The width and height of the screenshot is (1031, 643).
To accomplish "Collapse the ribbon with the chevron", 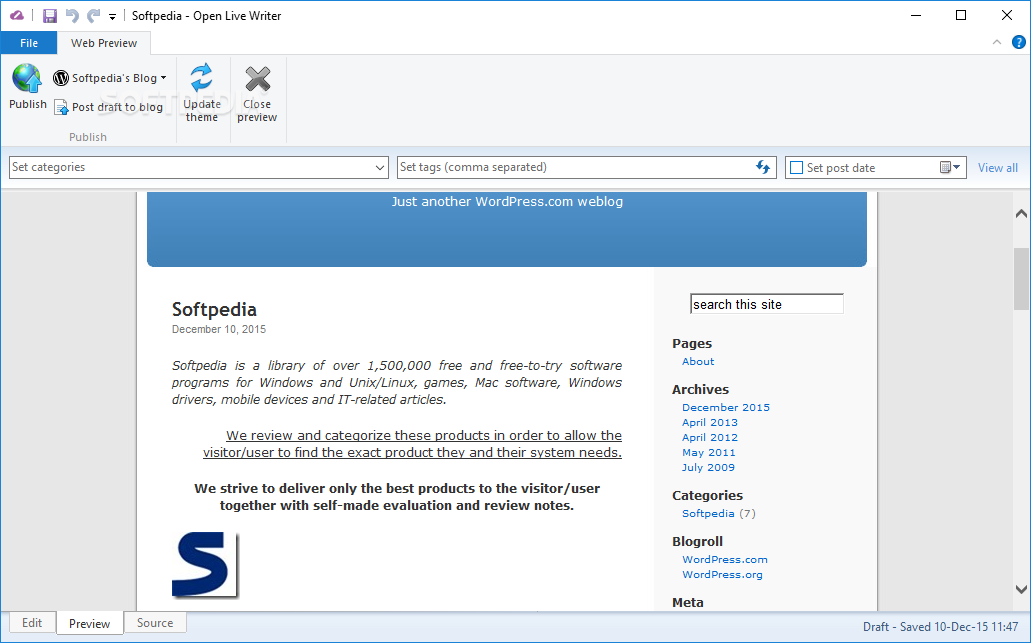I will tap(997, 42).
